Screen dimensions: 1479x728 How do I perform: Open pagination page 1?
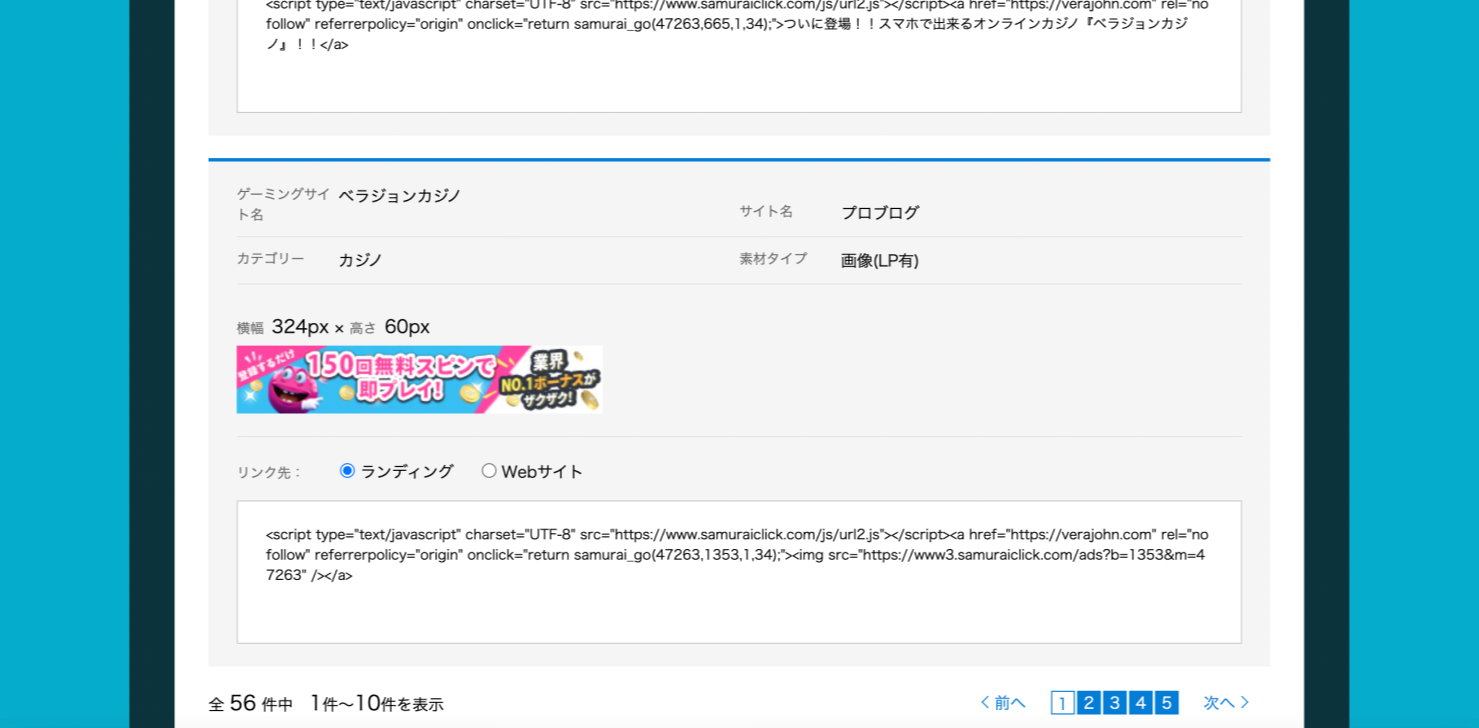point(1062,703)
